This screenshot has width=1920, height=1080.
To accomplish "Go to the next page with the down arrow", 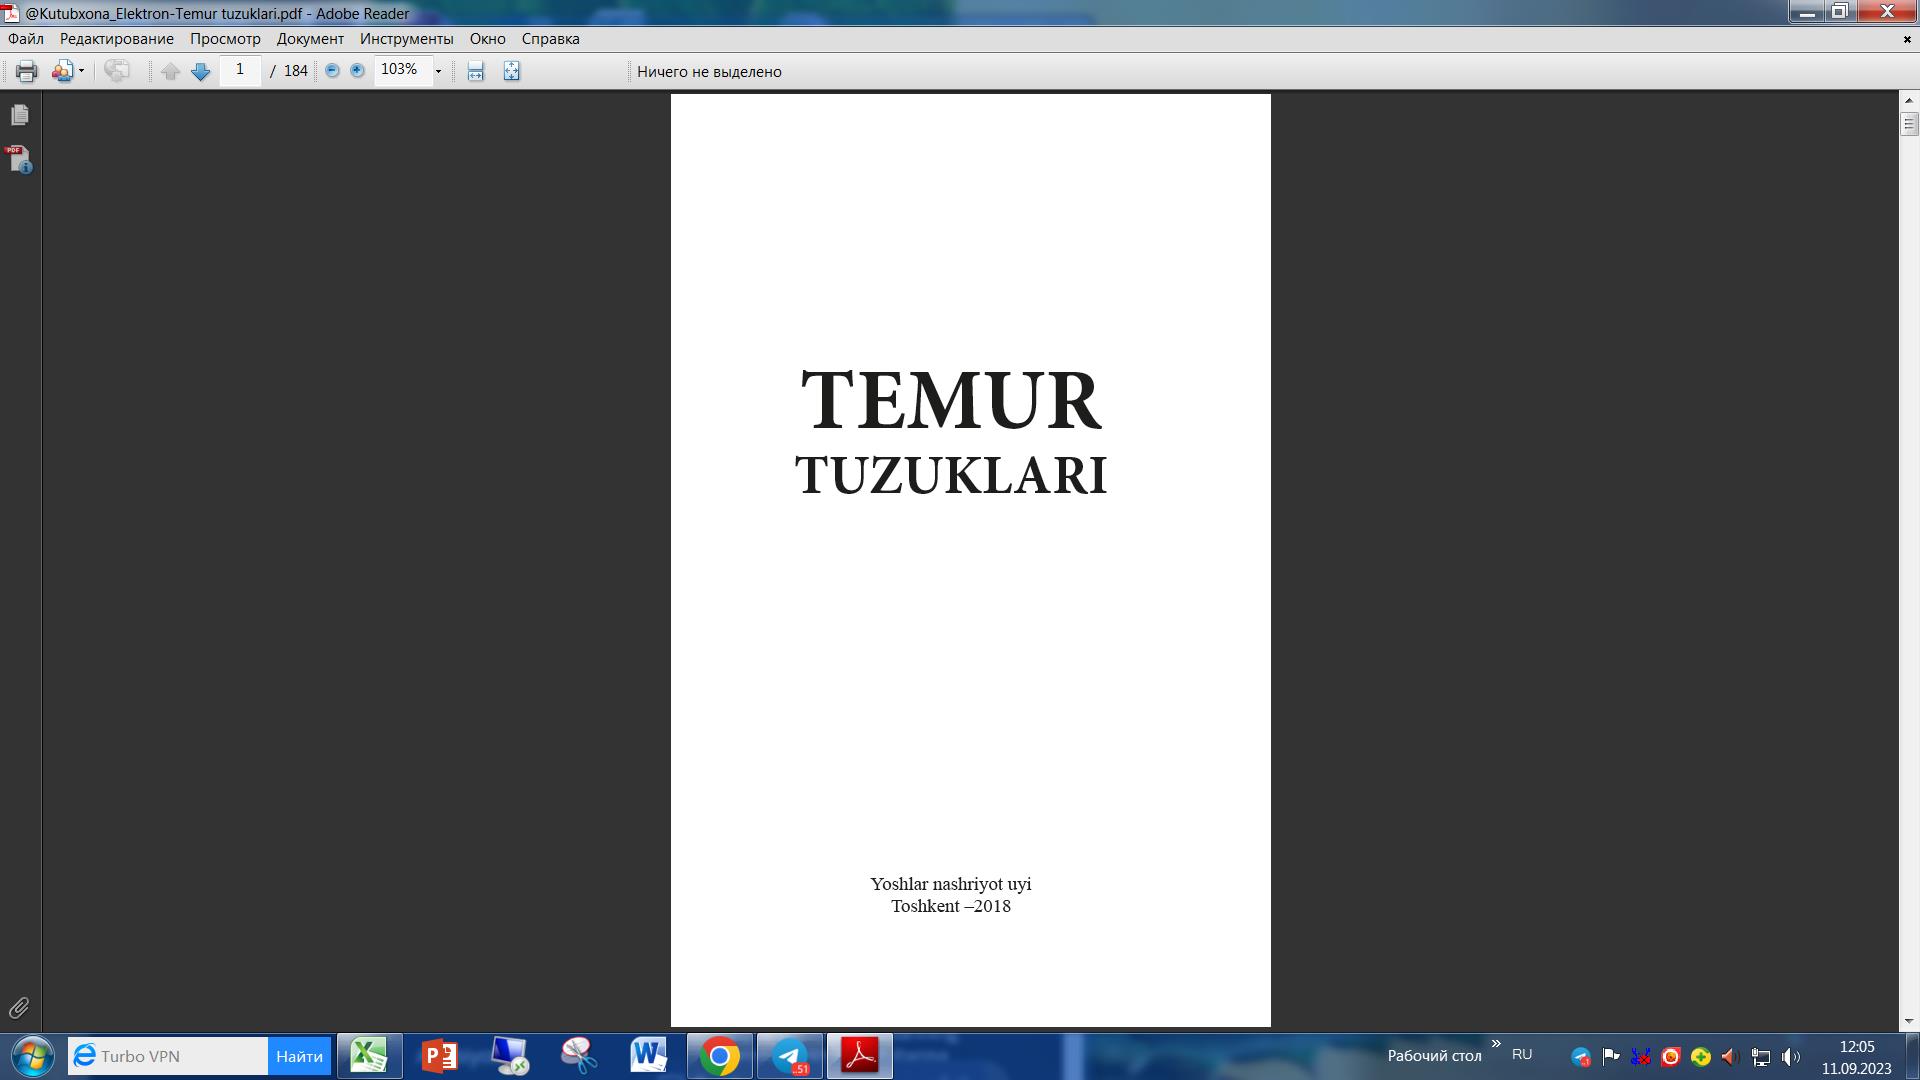I will 199,71.
